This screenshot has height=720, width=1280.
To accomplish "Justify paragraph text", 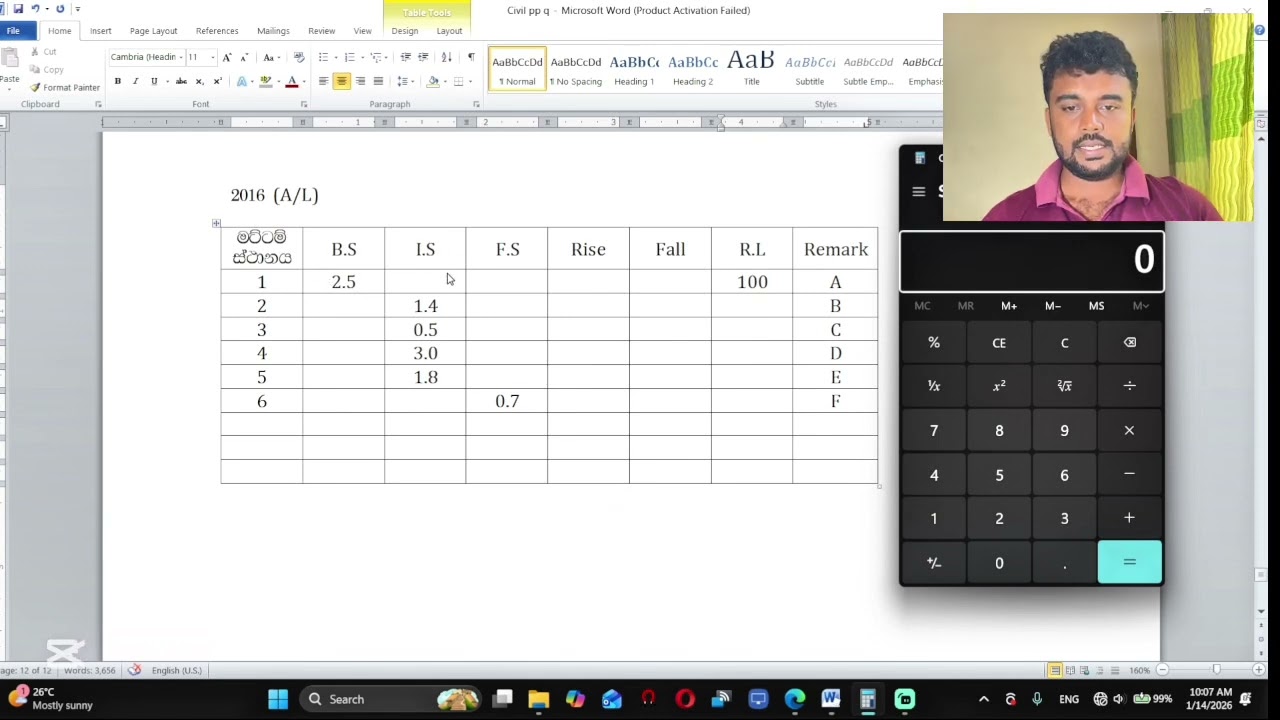I will (378, 81).
